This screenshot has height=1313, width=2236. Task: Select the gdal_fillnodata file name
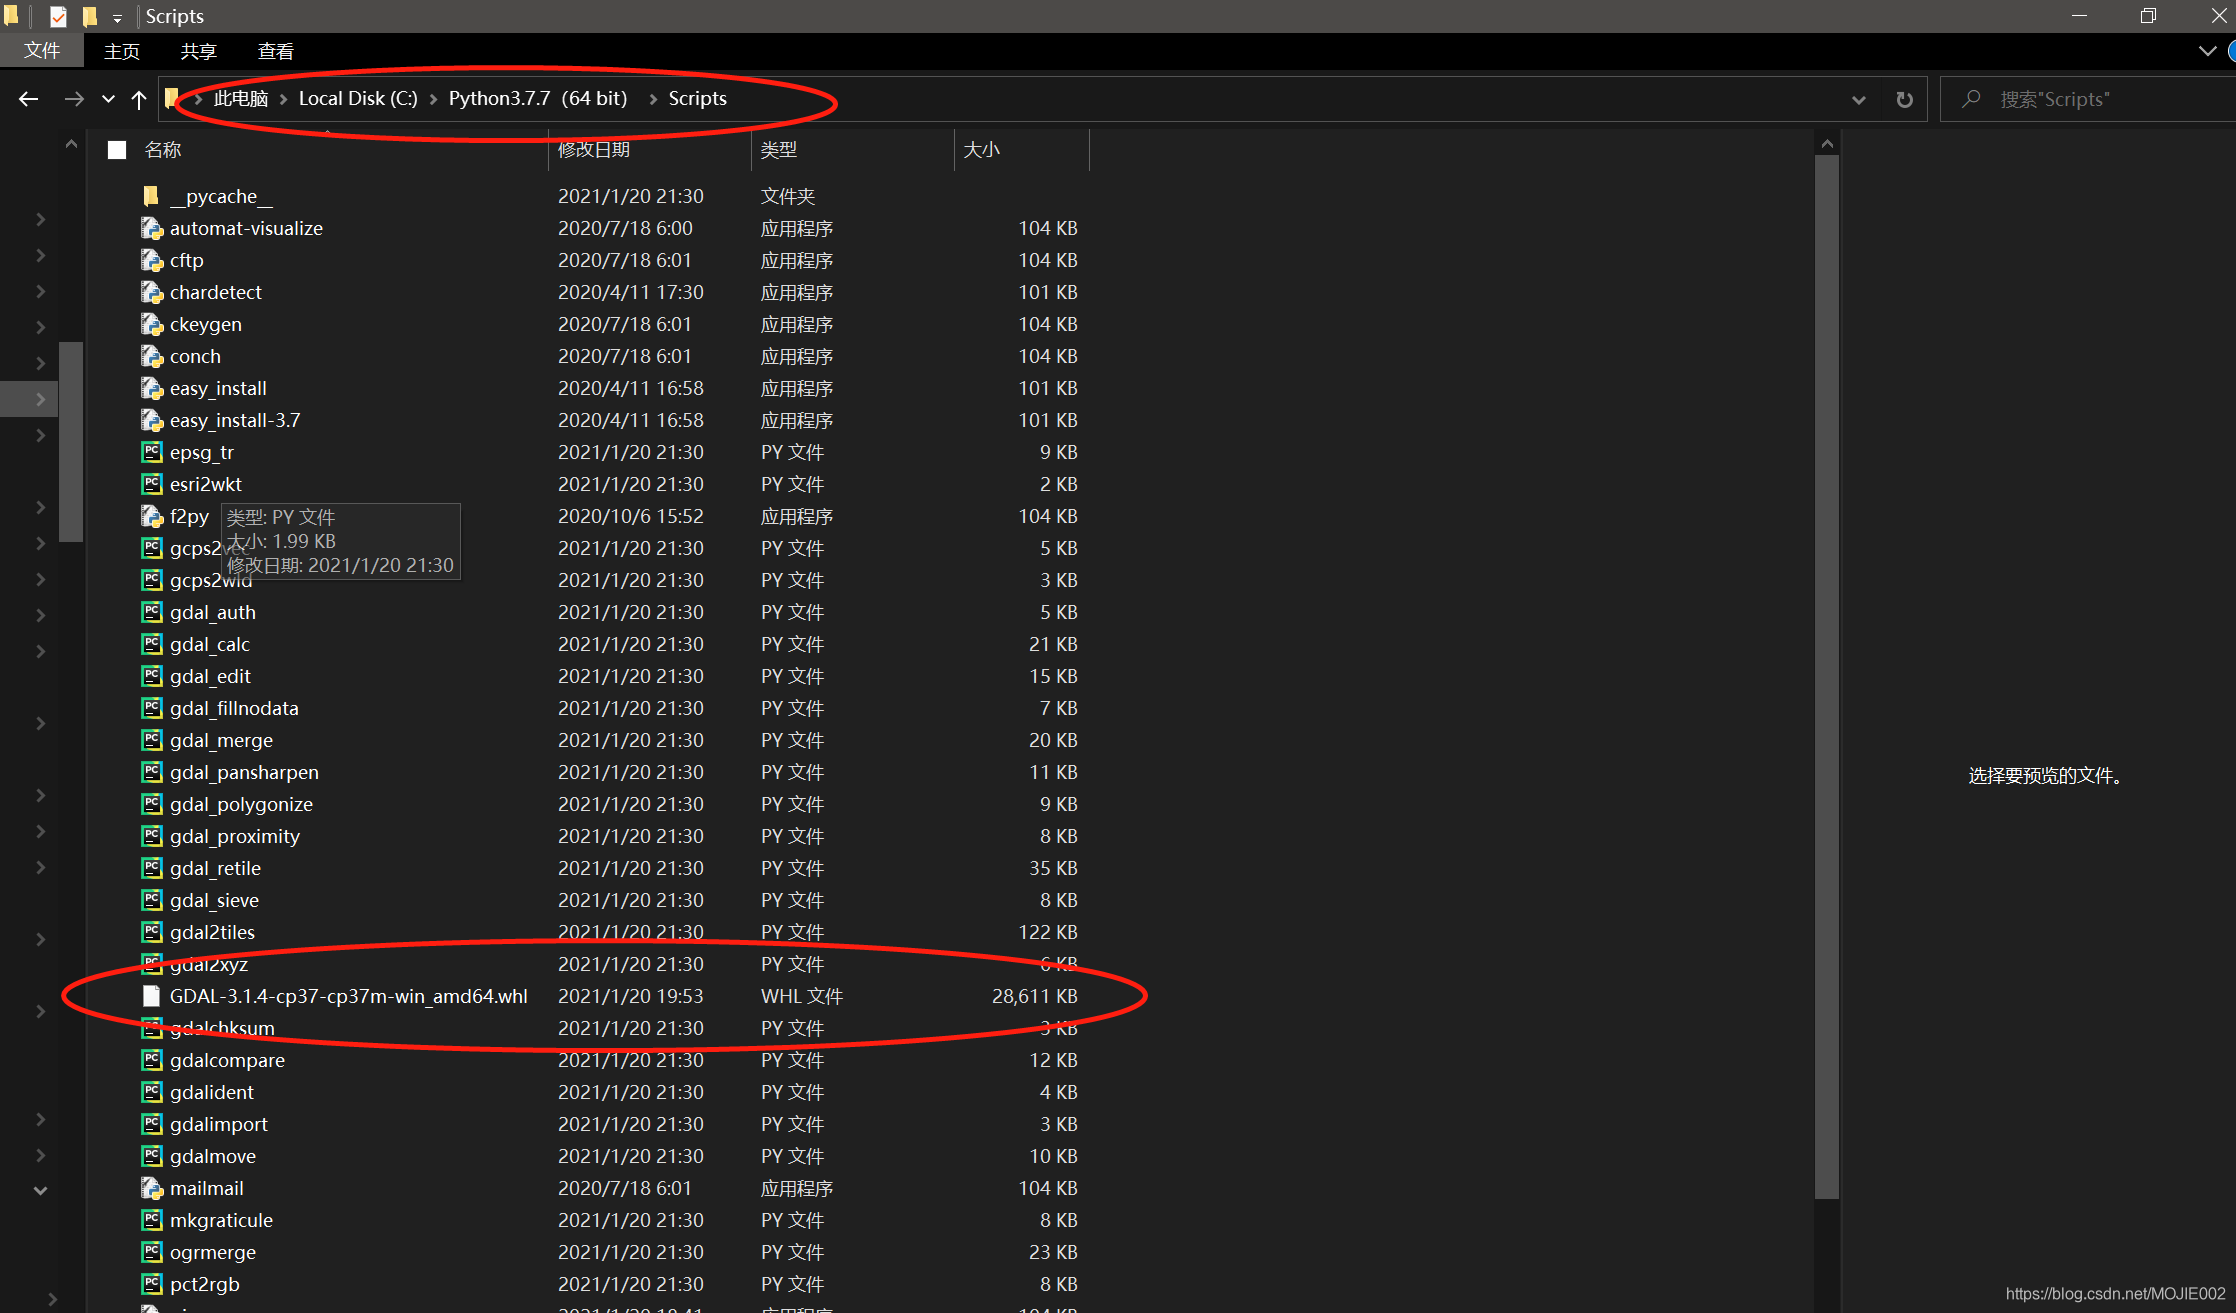(x=234, y=708)
